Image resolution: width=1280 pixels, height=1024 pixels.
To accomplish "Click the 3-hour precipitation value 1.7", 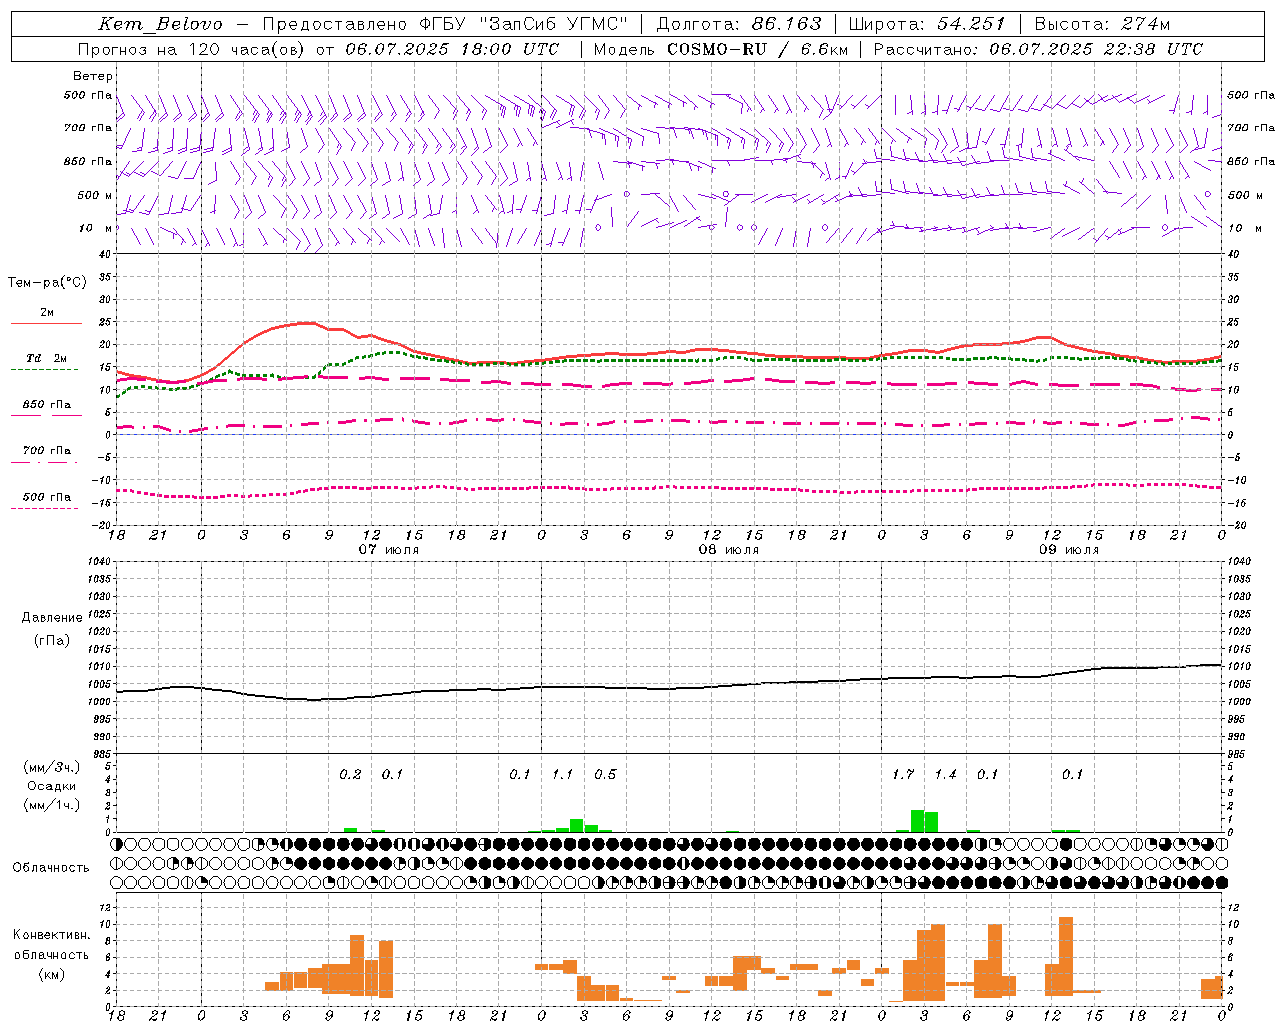I will (x=903, y=775).
